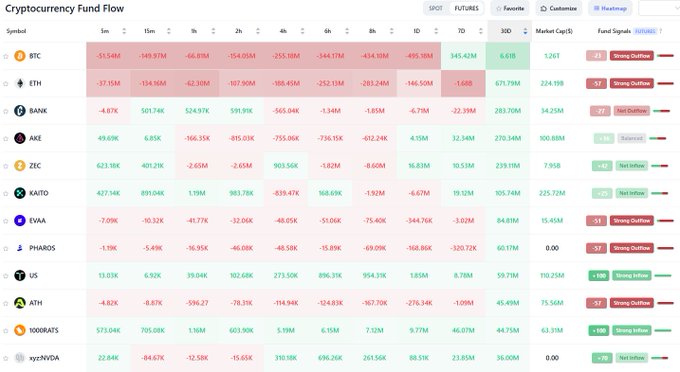Sort by the 5m column arrows
This screenshot has width=680, height=372.
tap(124, 31)
